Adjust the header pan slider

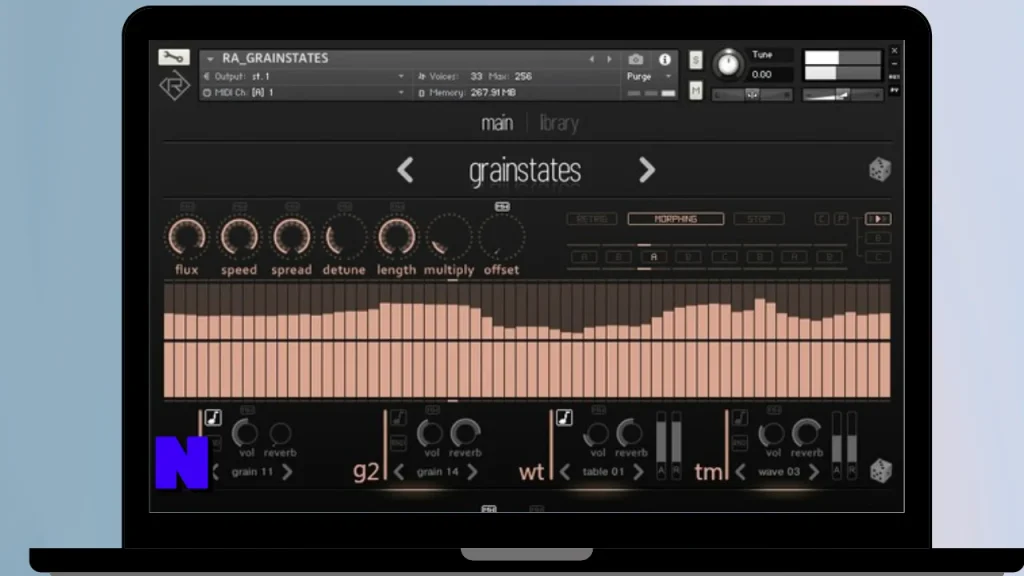752,95
